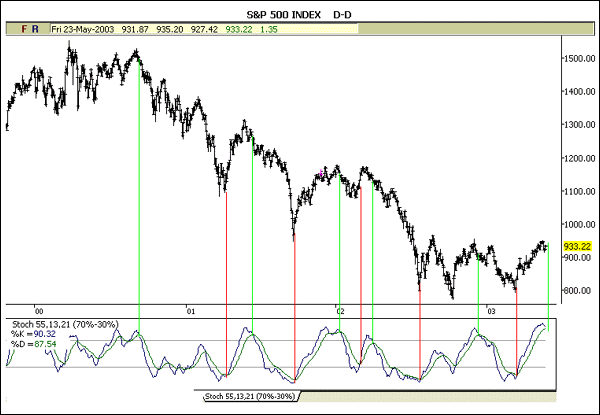The width and height of the screenshot is (600, 415).
Task: Click the S&P 500 INDEX D-D chart title
Action: tap(299, 15)
